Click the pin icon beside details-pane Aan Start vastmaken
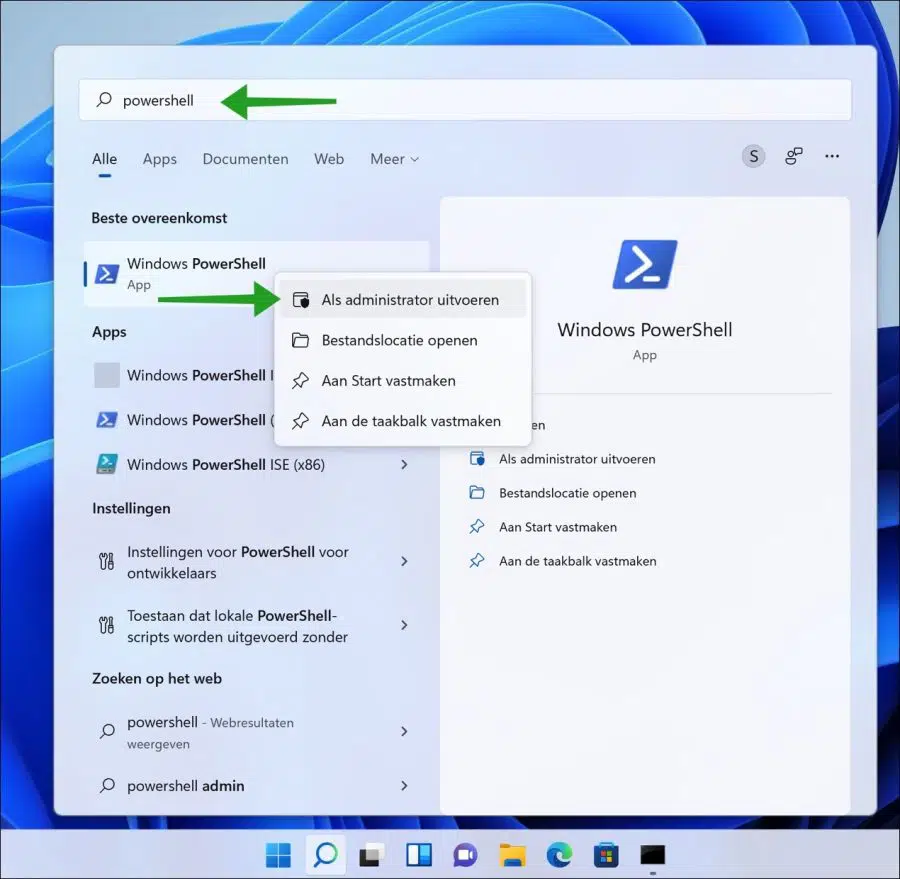This screenshot has height=879, width=900. [477, 526]
